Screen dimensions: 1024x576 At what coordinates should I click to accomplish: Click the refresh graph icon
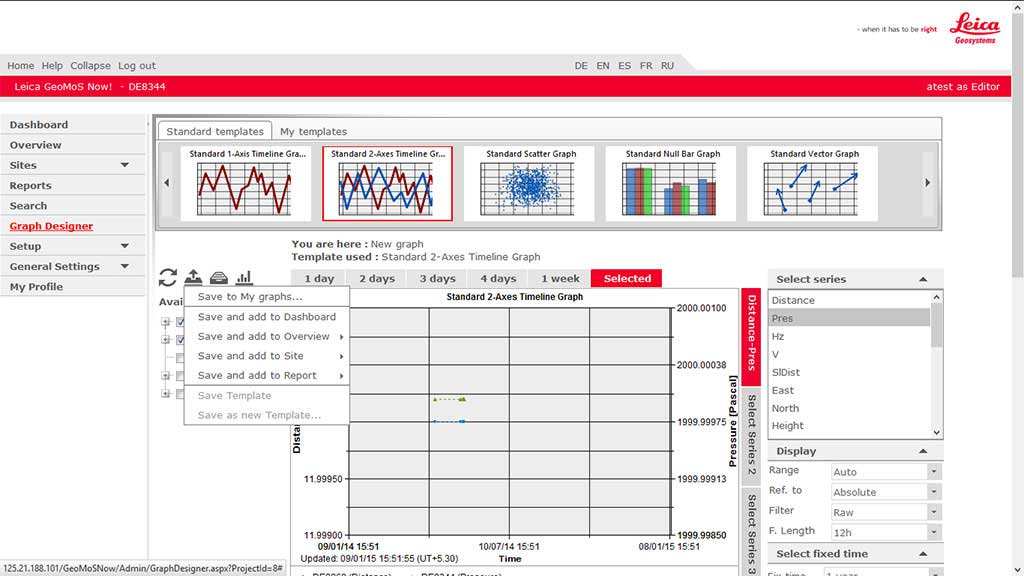(168, 278)
